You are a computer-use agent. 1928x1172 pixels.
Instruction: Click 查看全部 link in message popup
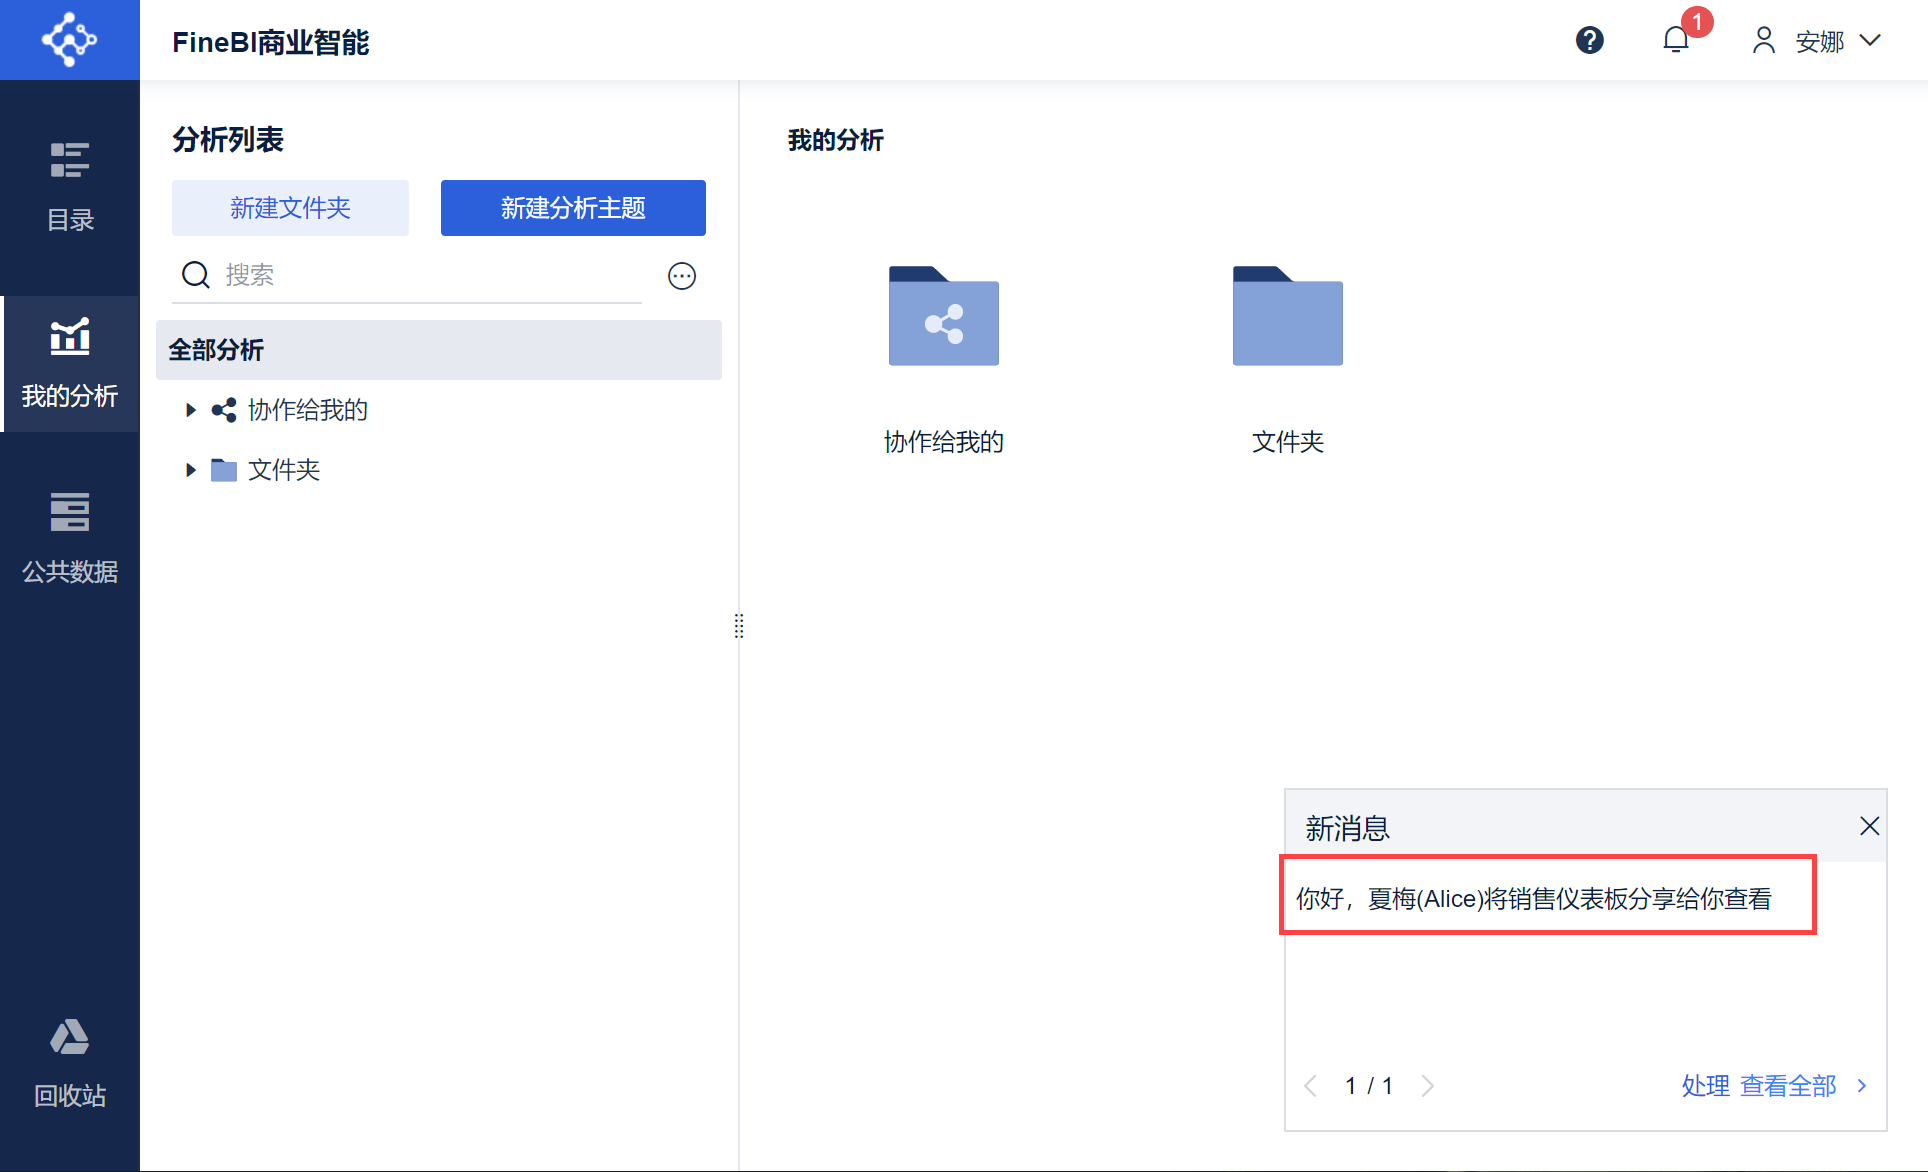(x=1788, y=1086)
